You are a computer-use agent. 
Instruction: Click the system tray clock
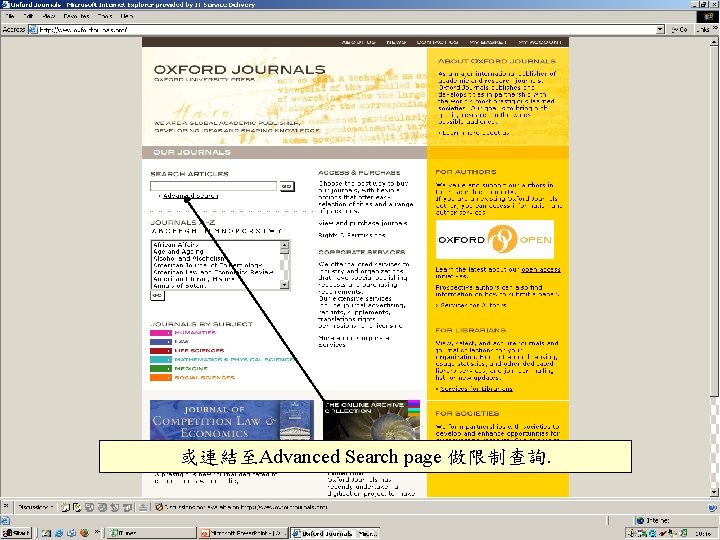point(703,533)
